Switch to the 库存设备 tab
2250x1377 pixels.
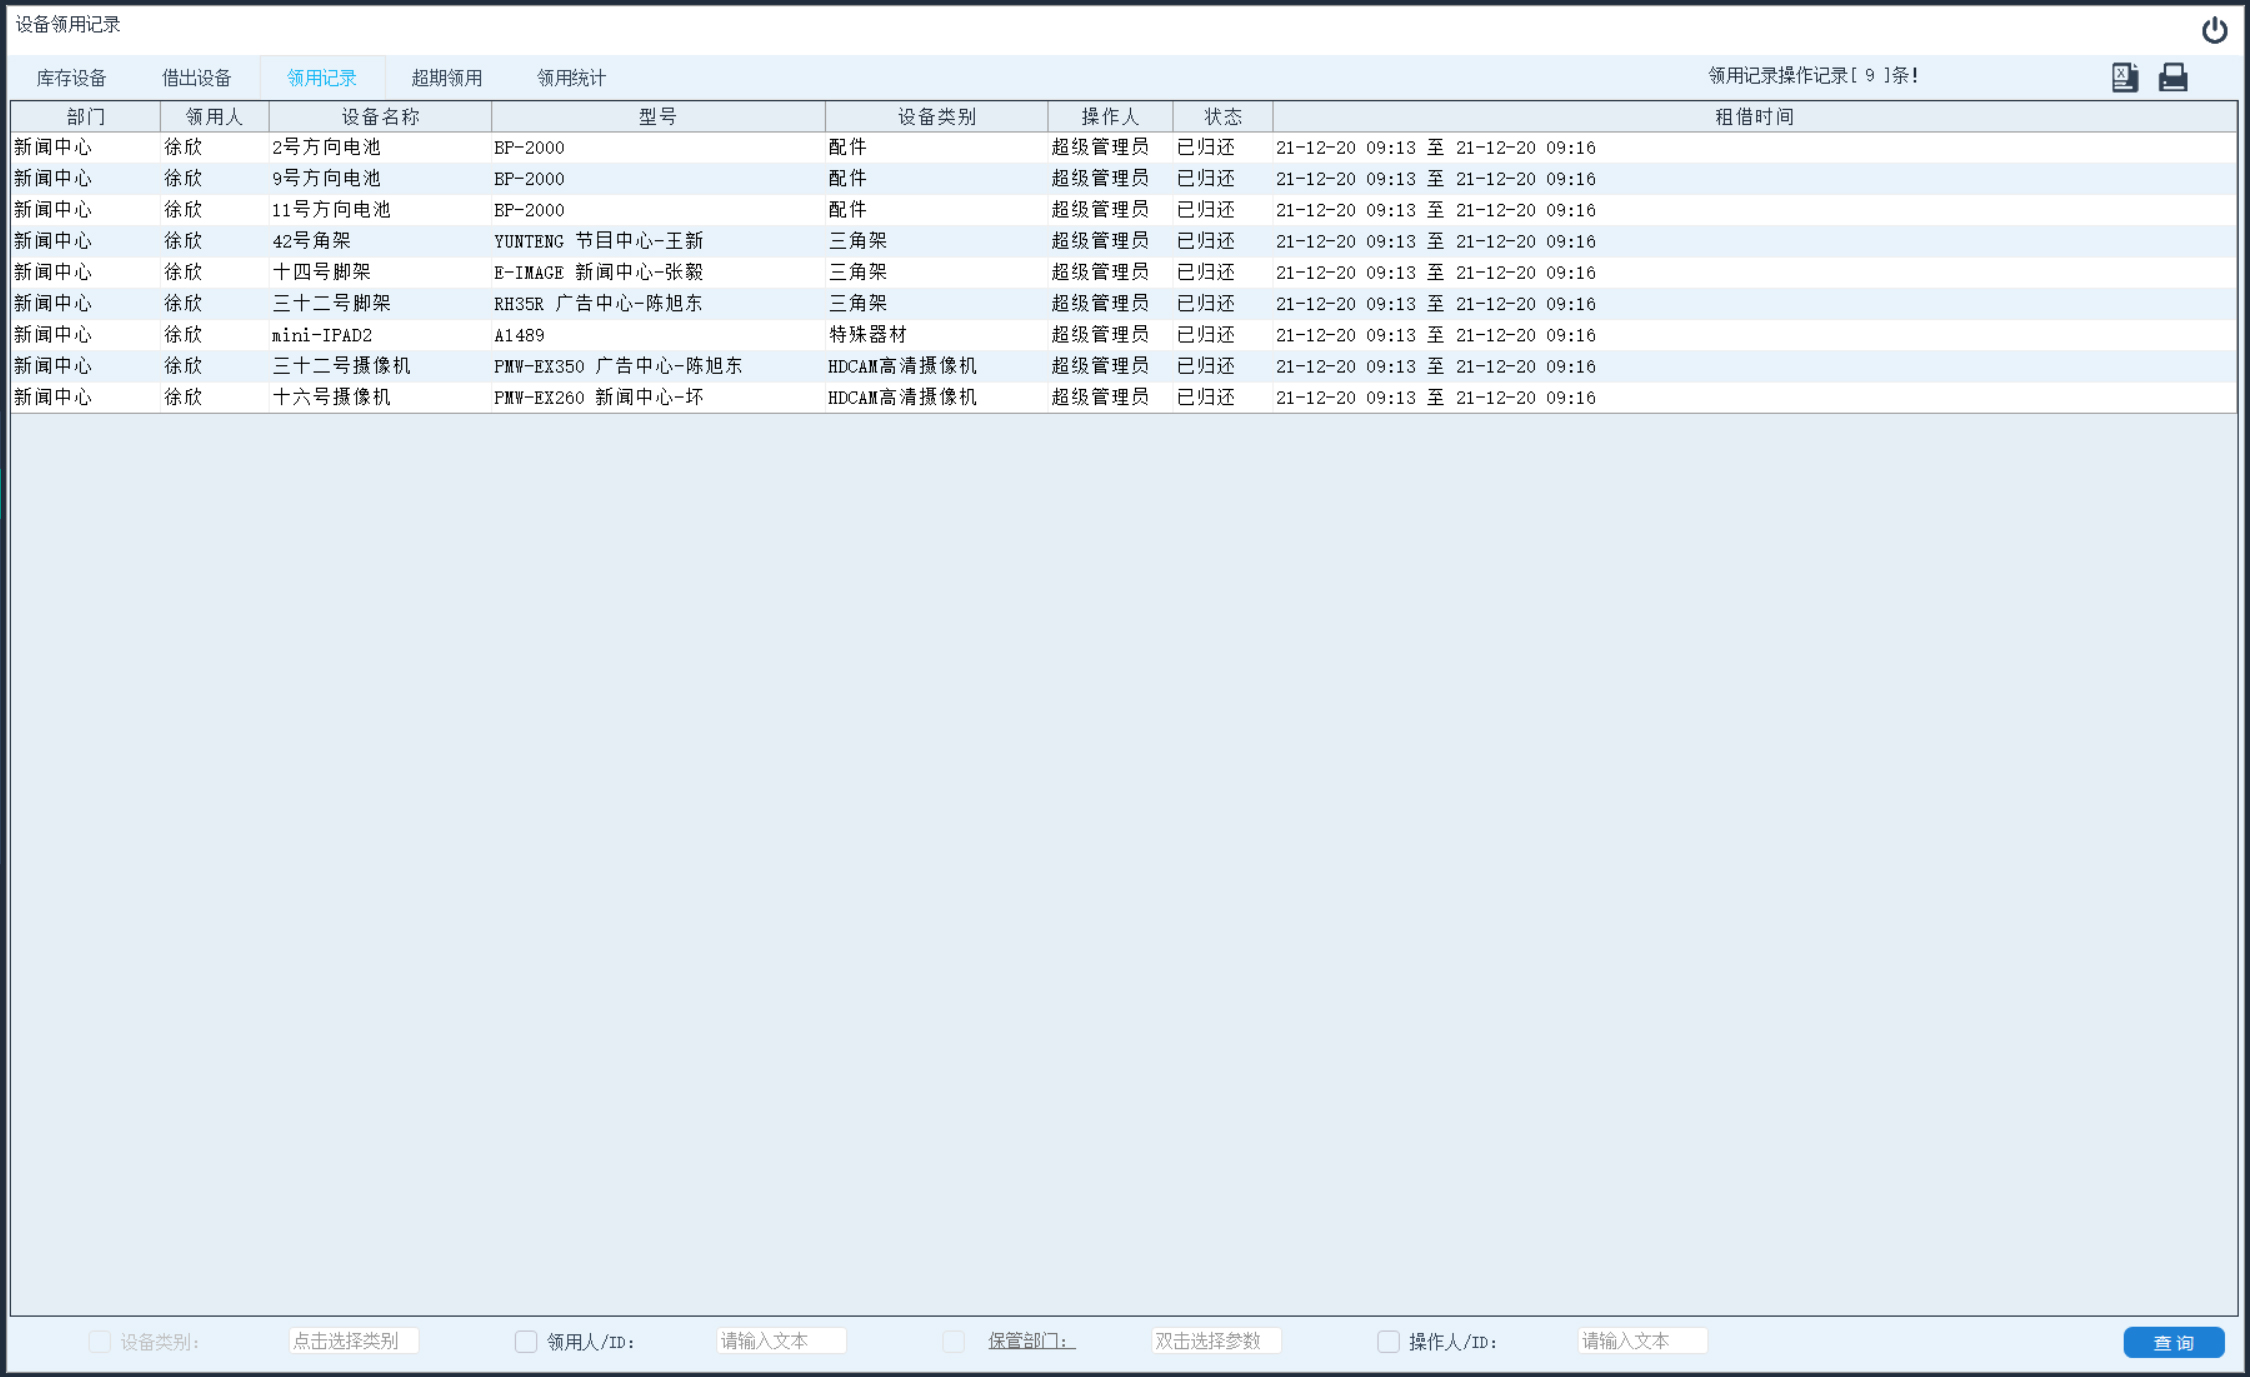pyautogui.click(x=71, y=78)
